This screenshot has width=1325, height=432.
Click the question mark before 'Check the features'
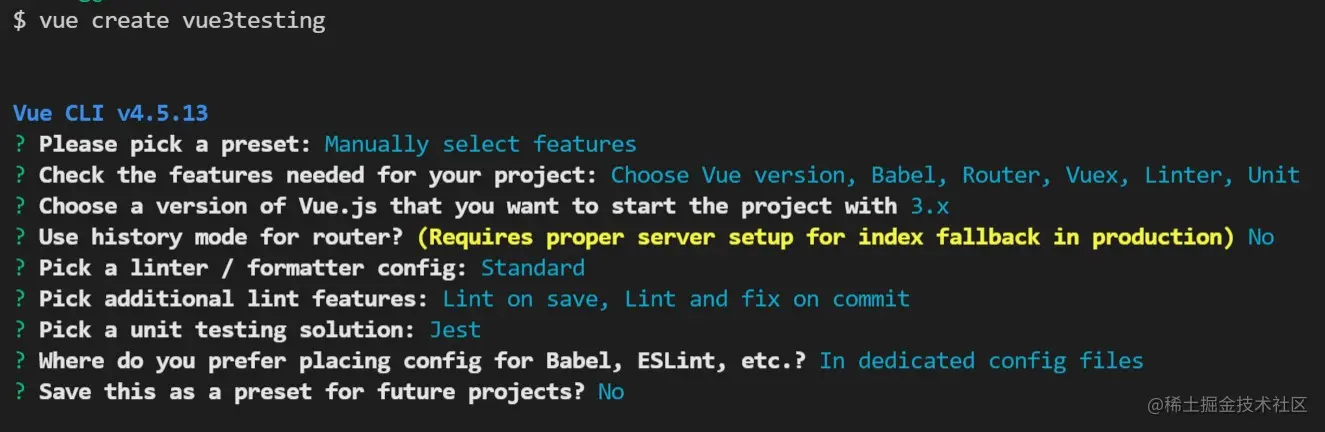[20, 176]
